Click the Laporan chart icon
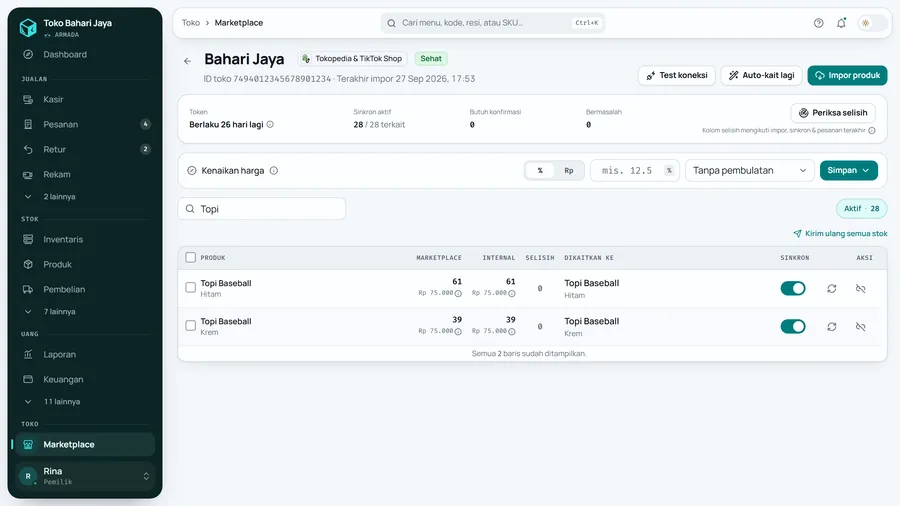The image size is (900, 506). pos(28,355)
